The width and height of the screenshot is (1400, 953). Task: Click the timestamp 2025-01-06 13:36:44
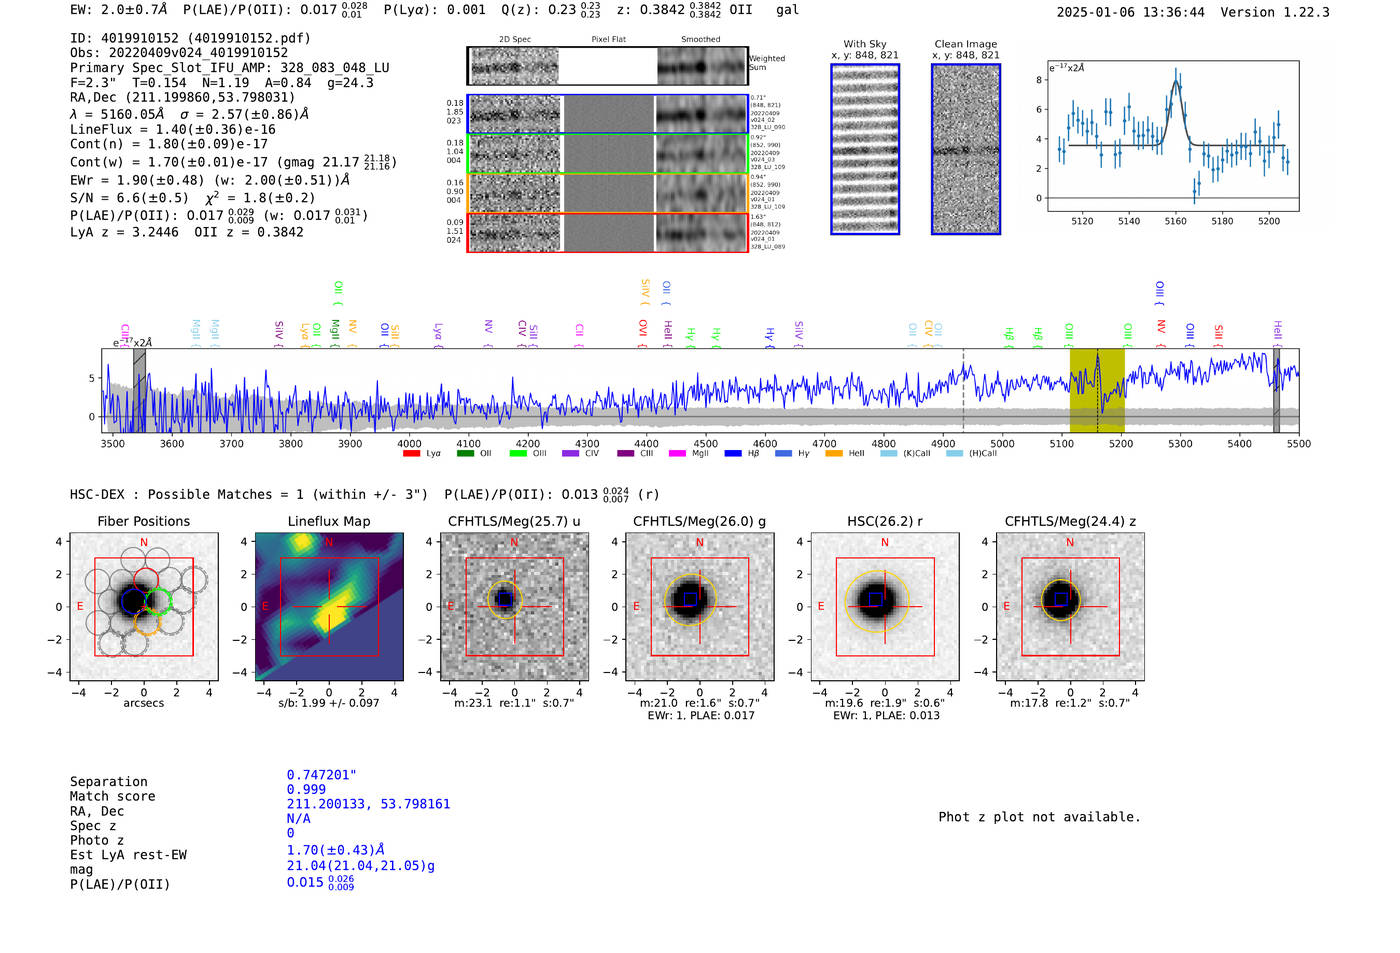click(1130, 12)
